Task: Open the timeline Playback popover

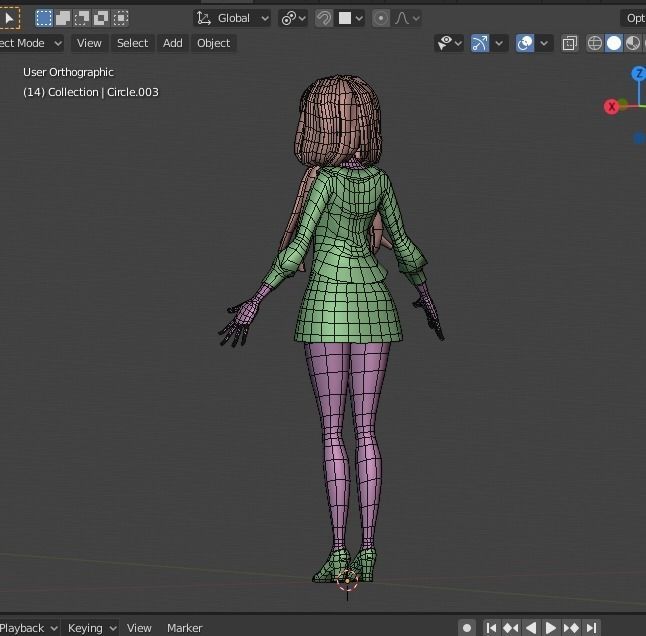Action: [x=28, y=628]
